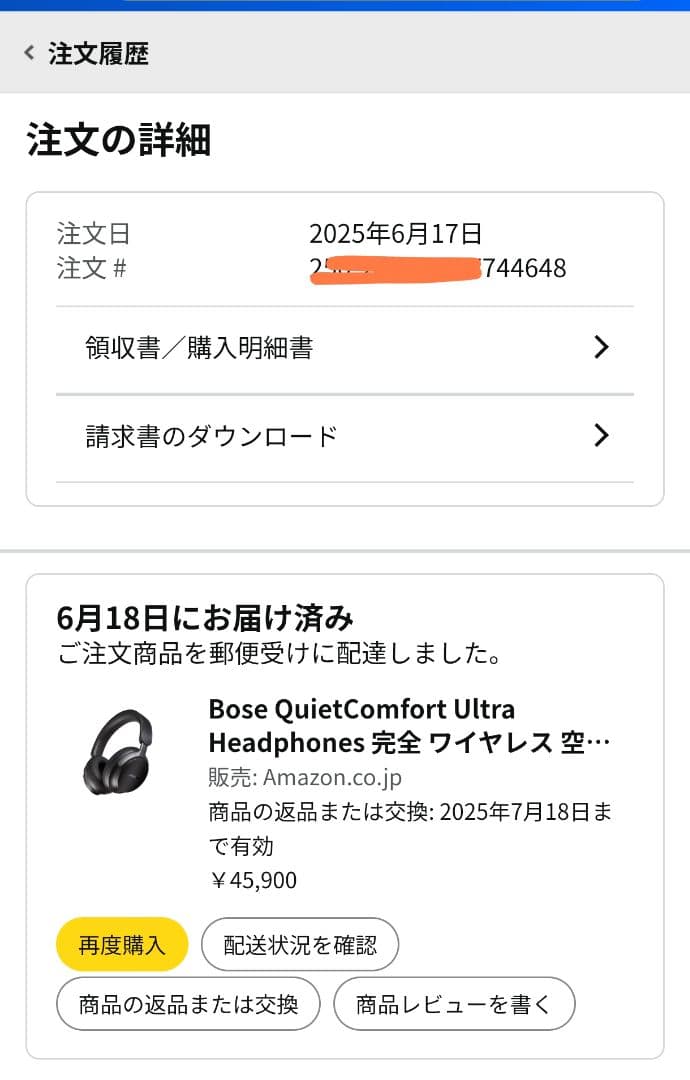
Task: Click the back arrow next to 注文履歴
Action: (x=27, y=52)
